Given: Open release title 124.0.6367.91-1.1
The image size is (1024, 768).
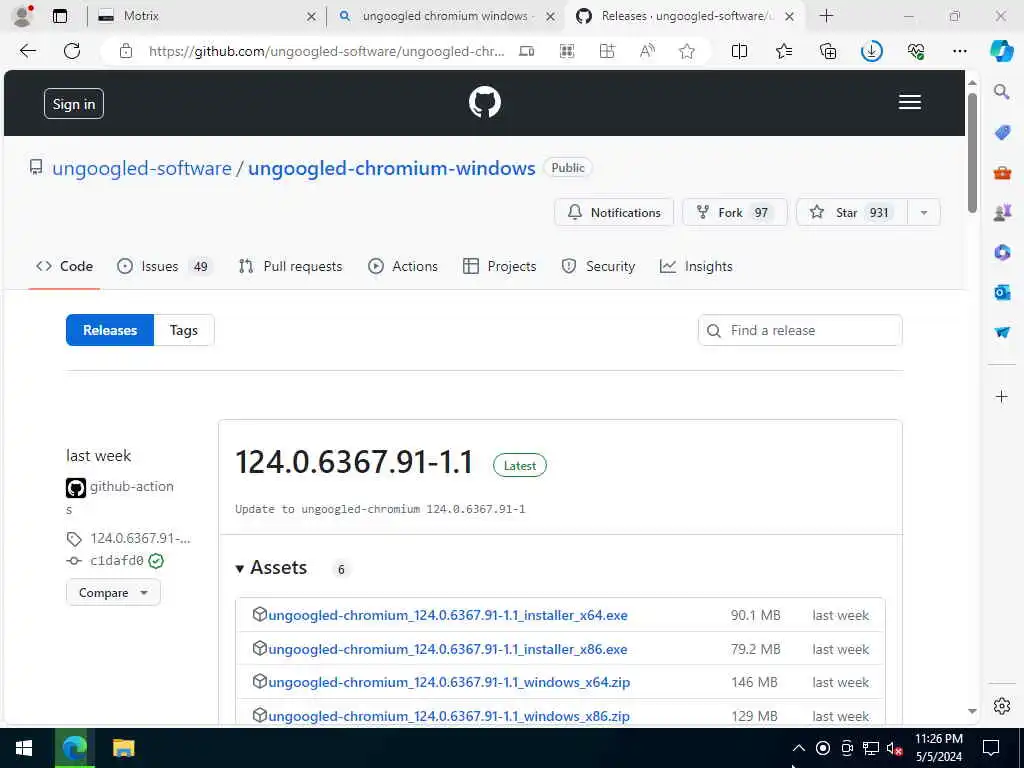Looking at the screenshot, I should click(x=354, y=462).
